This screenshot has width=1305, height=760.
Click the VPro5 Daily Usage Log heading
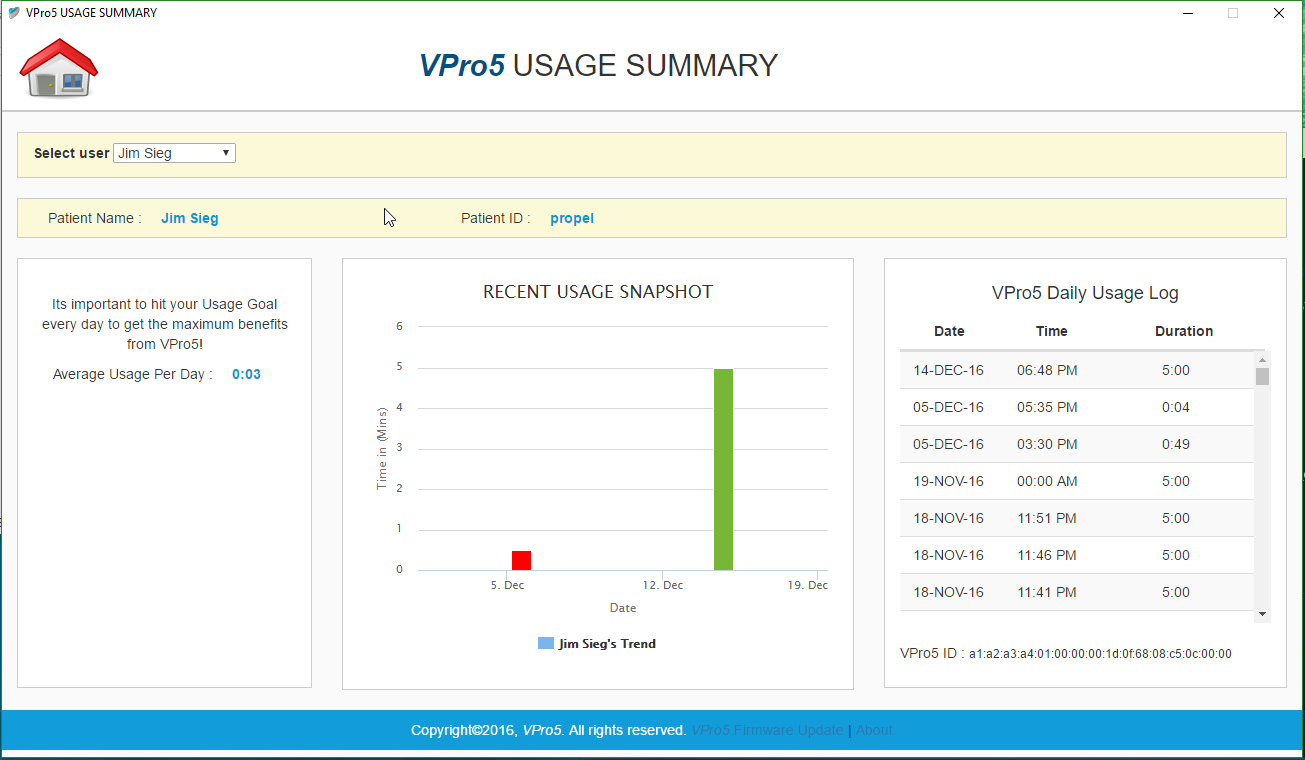1085,293
